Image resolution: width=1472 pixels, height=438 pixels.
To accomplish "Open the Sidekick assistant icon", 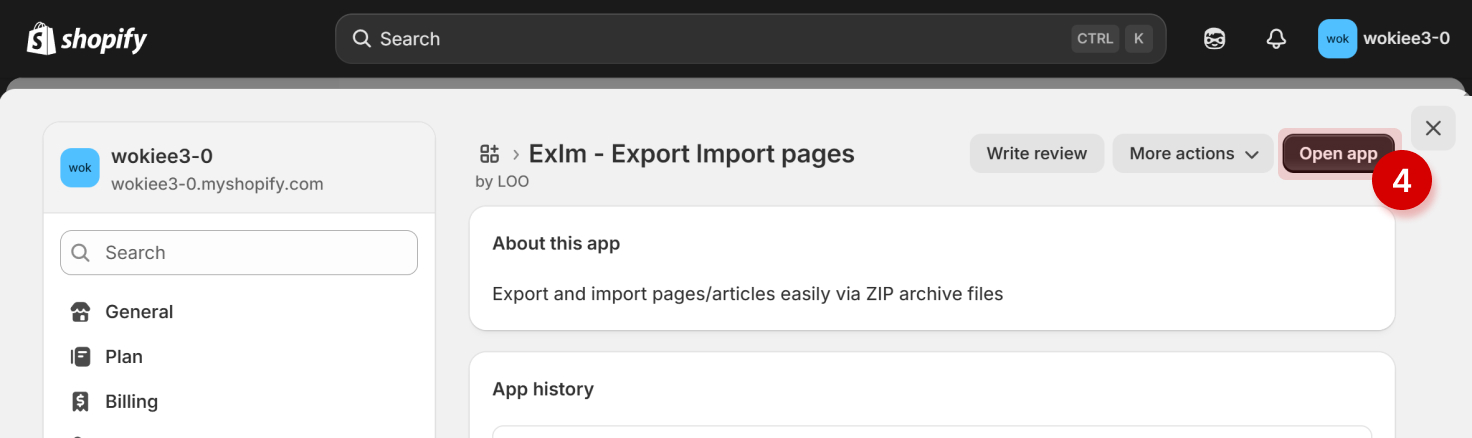I will (1214, 39).
